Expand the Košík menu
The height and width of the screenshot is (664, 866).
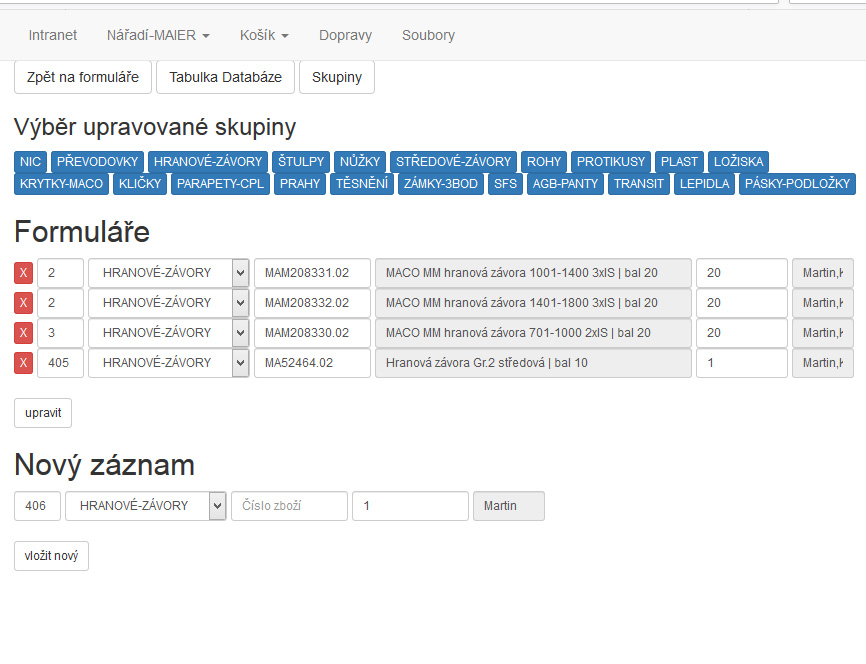[x=264, y=35]
